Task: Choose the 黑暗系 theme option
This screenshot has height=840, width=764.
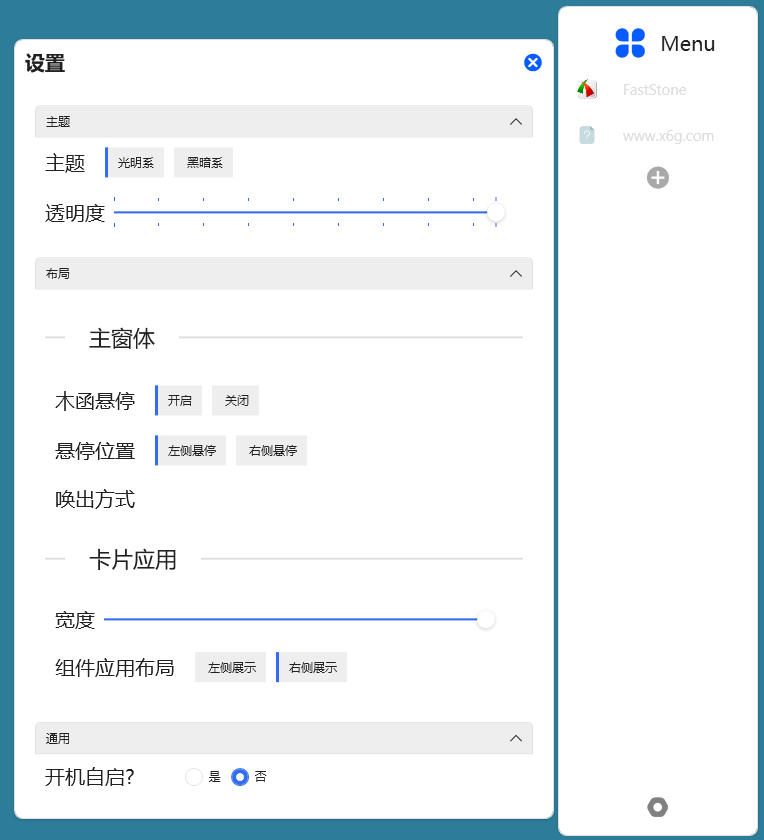Action: coord(204,163)
